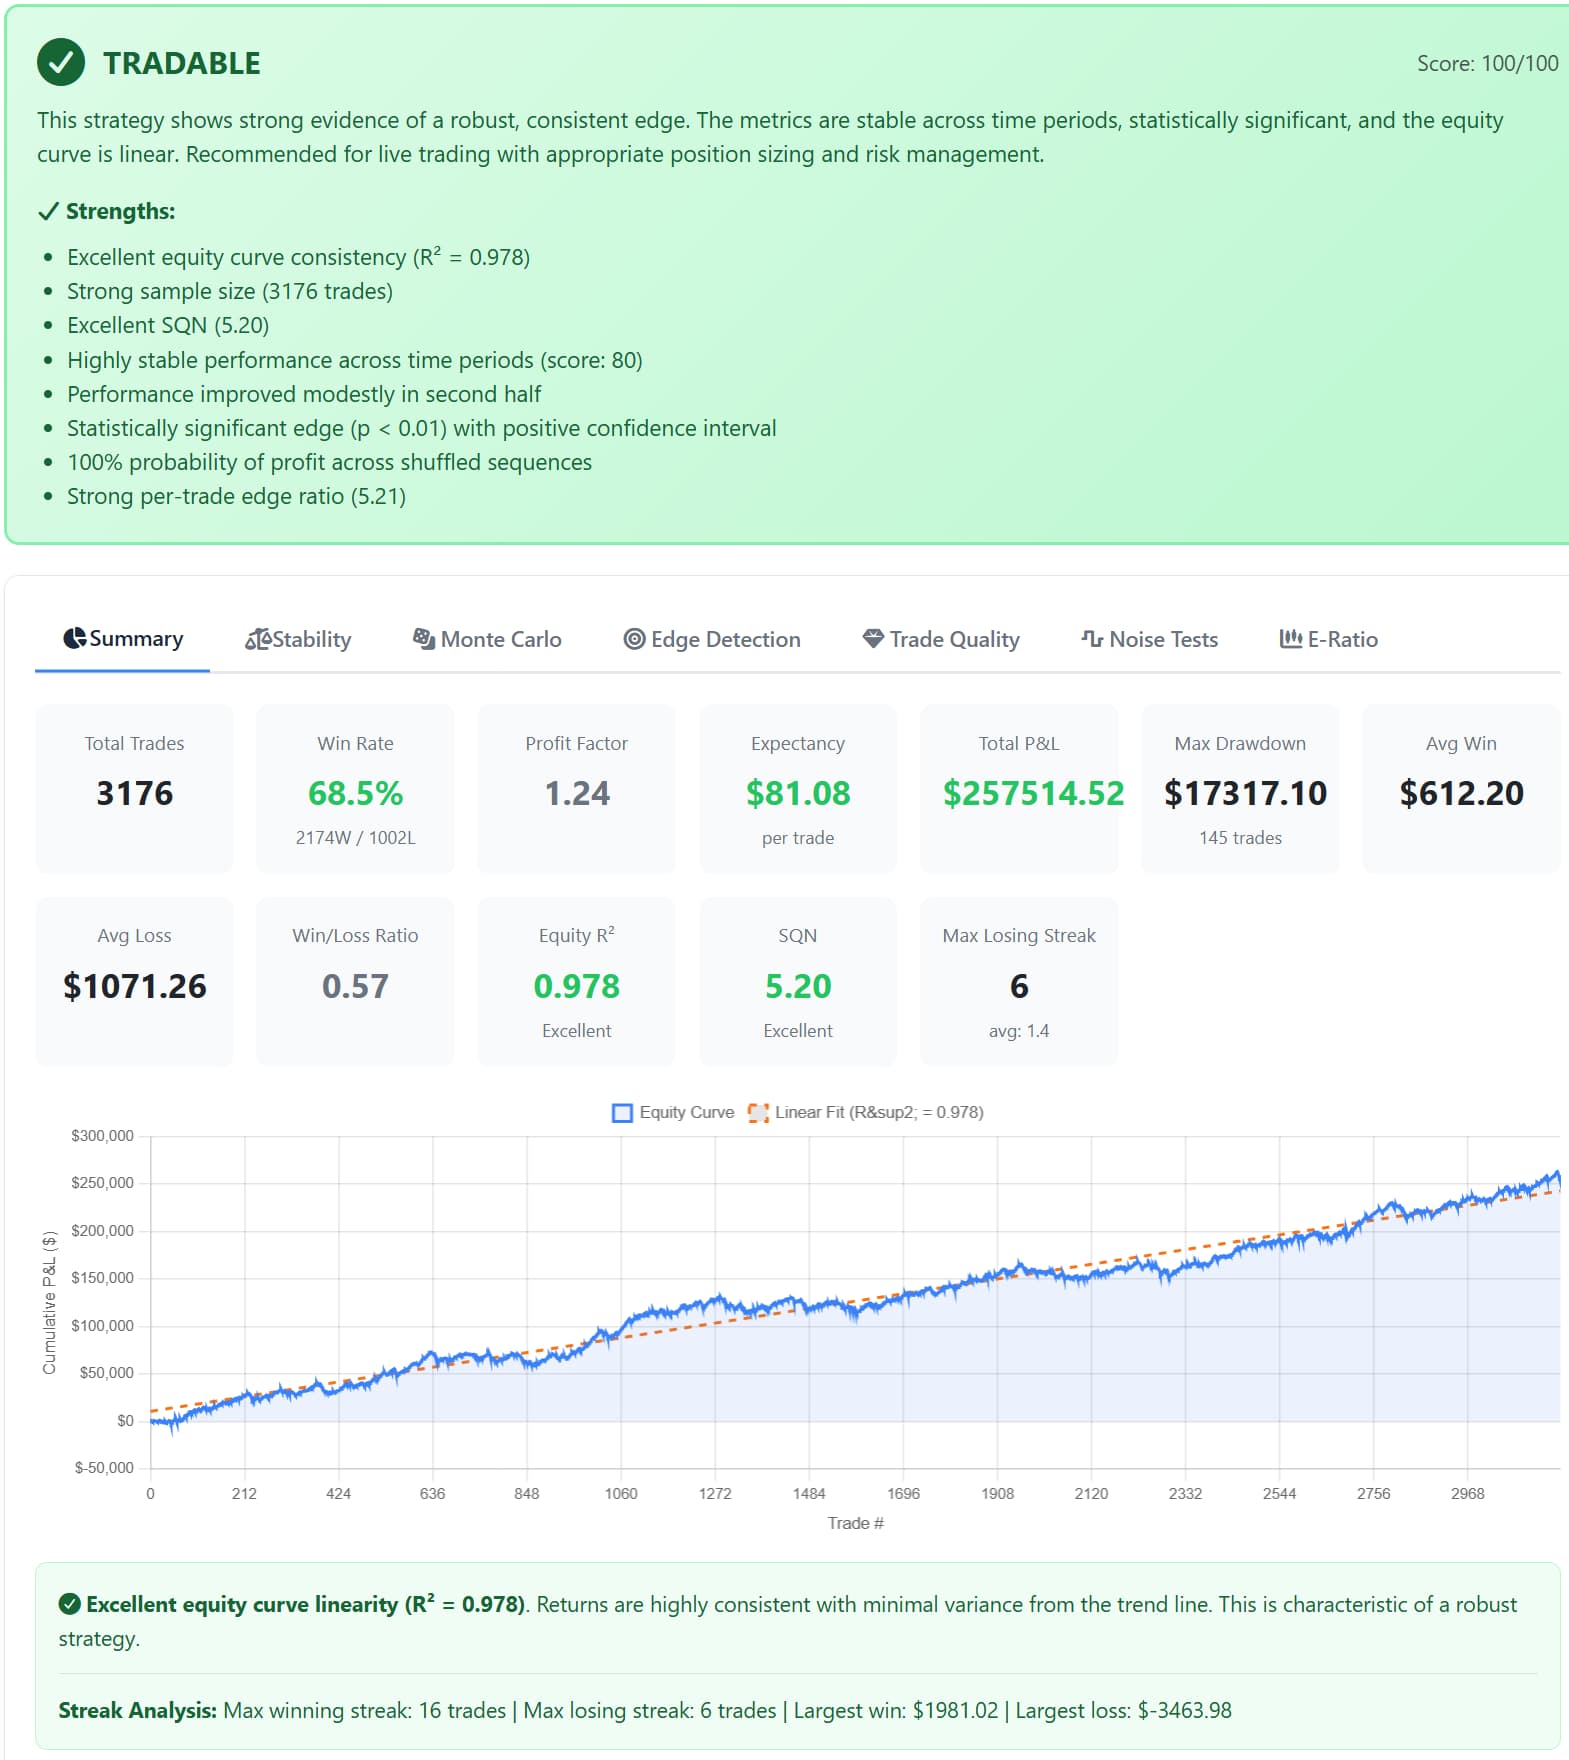This screenshot has height=1760, width=1569.
Task: Select the Total P&L metric card
Action: click(x=1018, y=789)
